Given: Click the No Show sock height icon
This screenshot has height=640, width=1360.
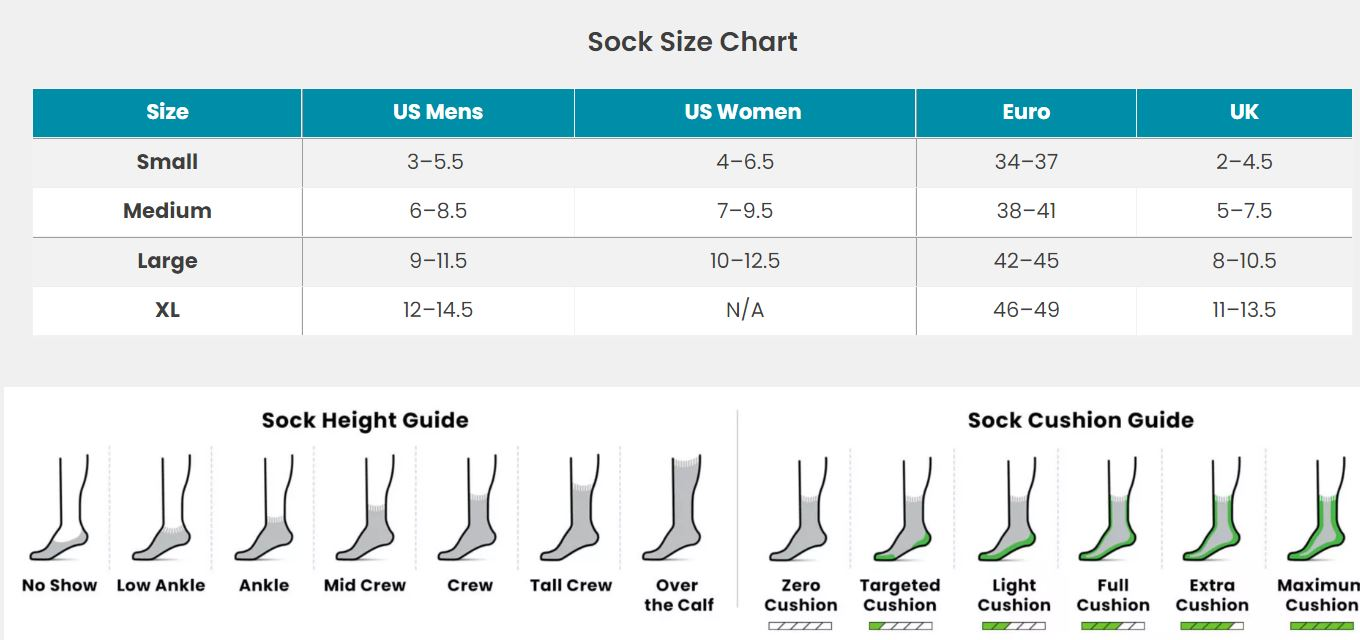Looking at the screenshot, I should point(59,509).
